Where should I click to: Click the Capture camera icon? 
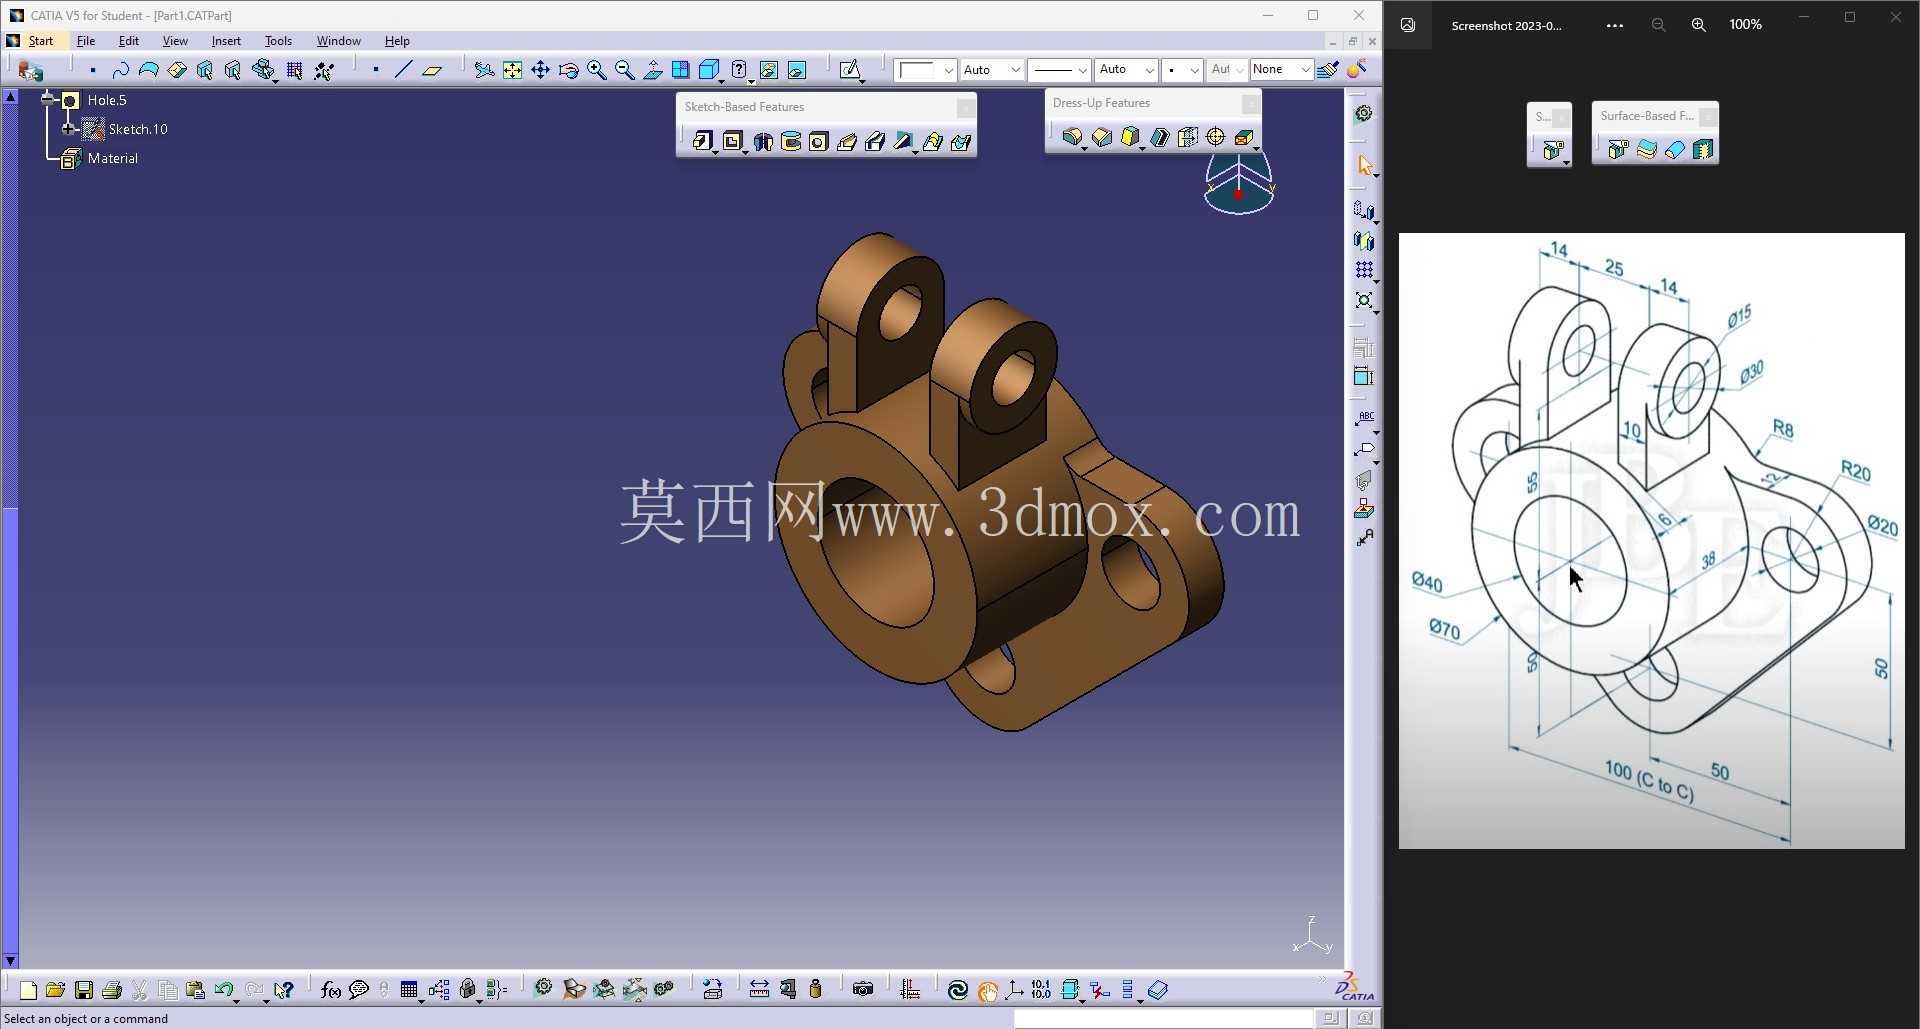pos(863,990)
